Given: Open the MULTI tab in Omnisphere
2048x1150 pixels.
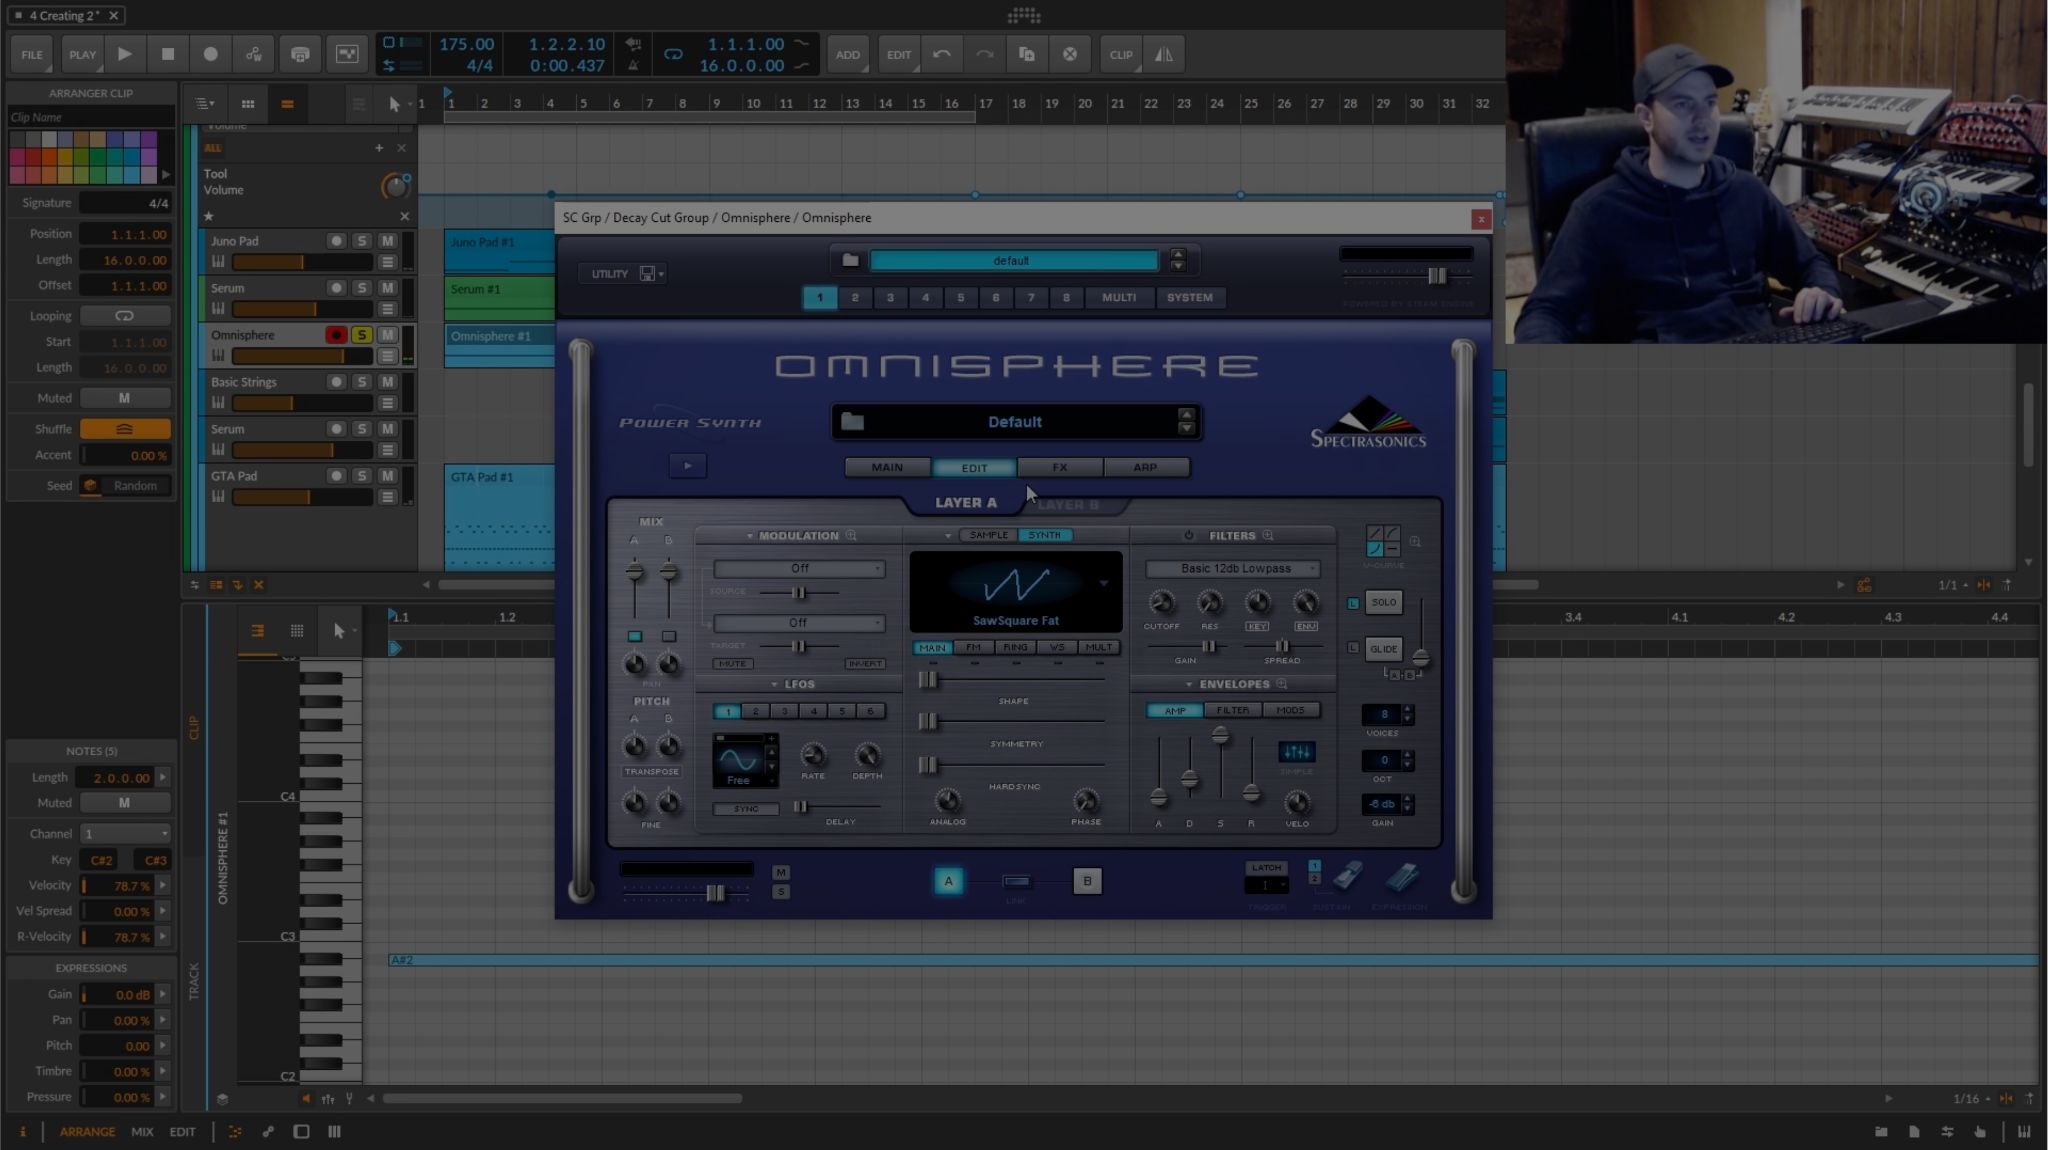Looking at the screenshot, I should click(x=1119, y=297).
